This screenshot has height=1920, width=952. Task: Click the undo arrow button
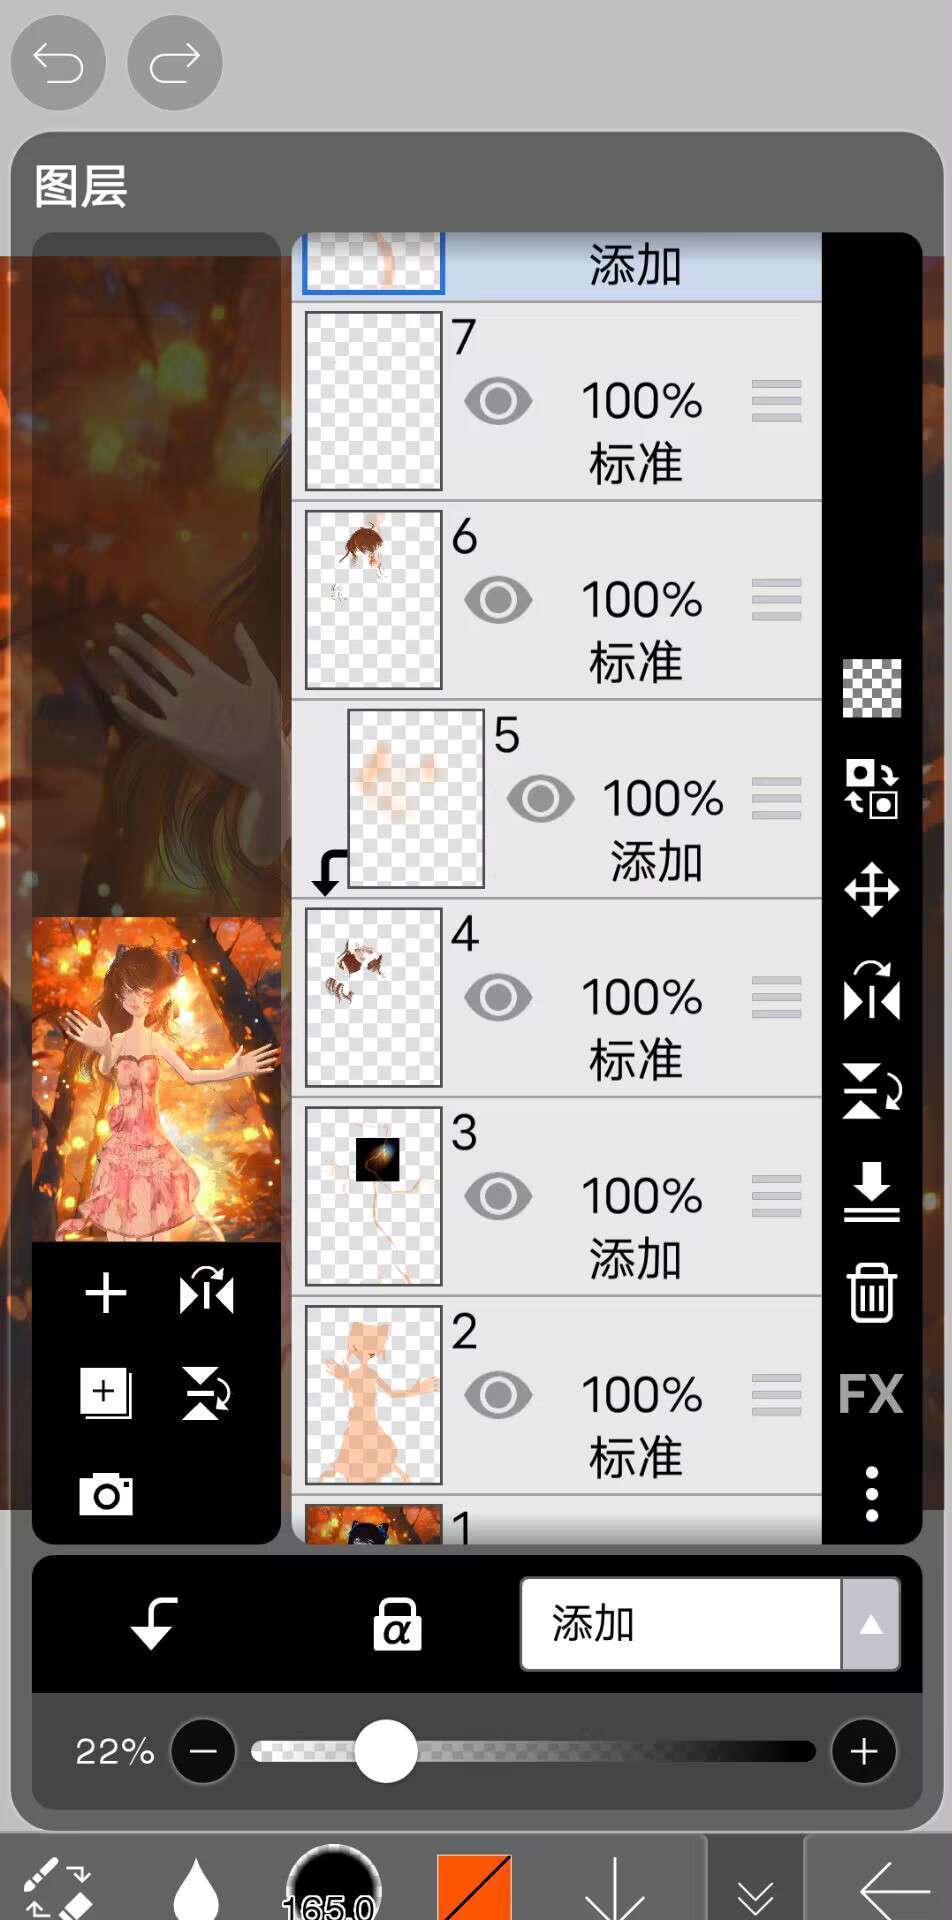pyautogui.click(x=58, y=63)
